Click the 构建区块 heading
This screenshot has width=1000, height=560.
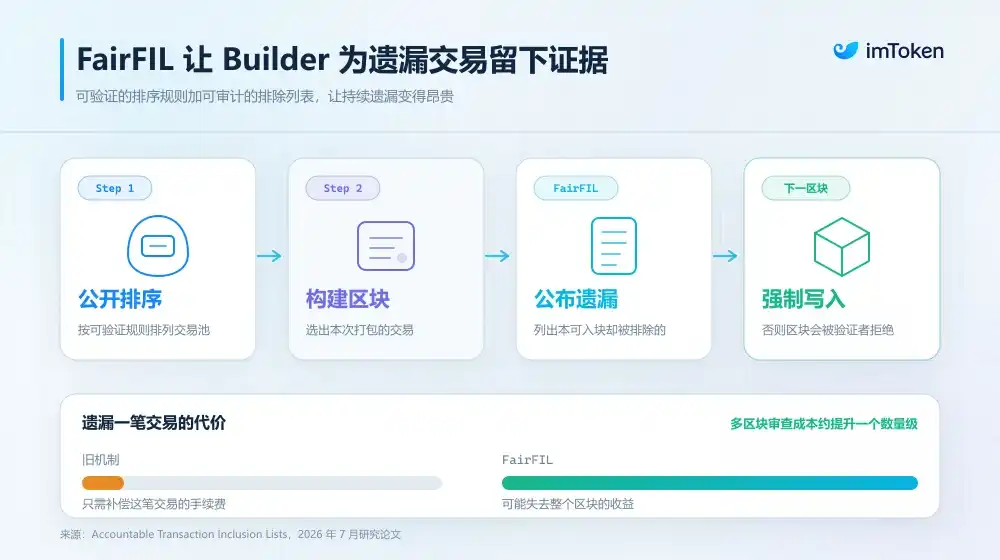[x=348, y=299]
